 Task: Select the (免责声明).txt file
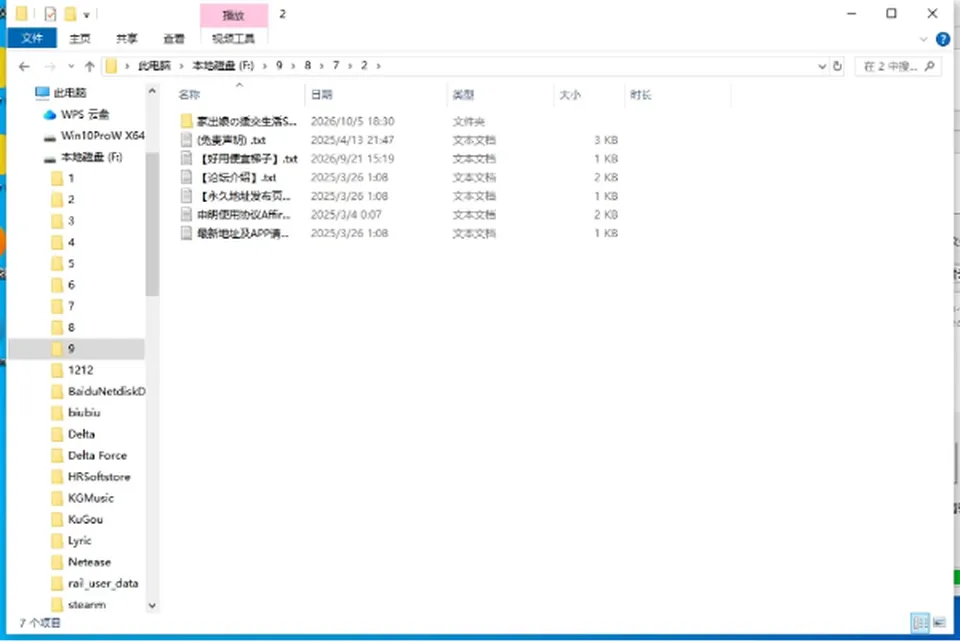click(223, 140)
